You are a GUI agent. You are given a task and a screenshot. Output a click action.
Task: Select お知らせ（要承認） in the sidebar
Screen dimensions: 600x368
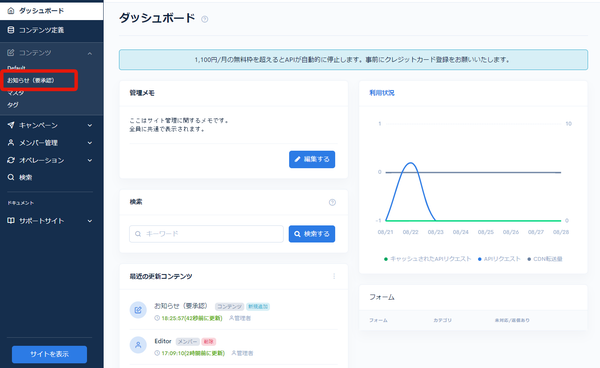[31, 80]
